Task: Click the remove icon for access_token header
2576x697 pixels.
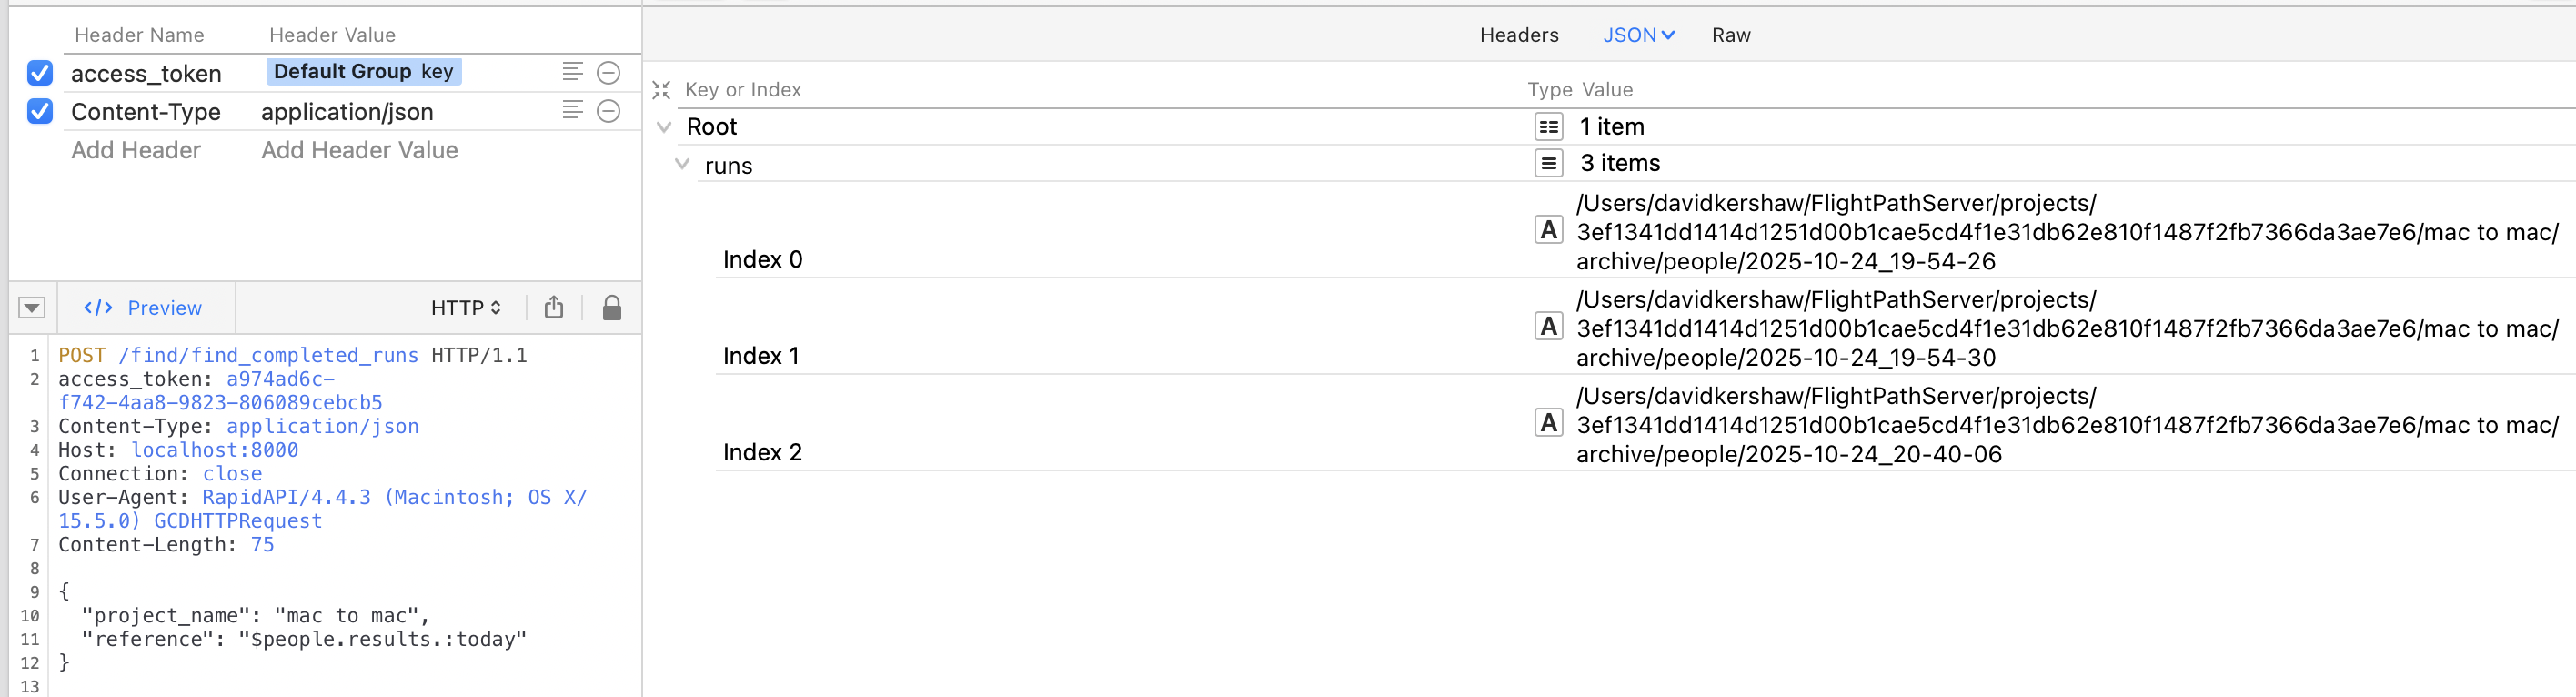Action: pyautogui.click(x=608, y=73)
